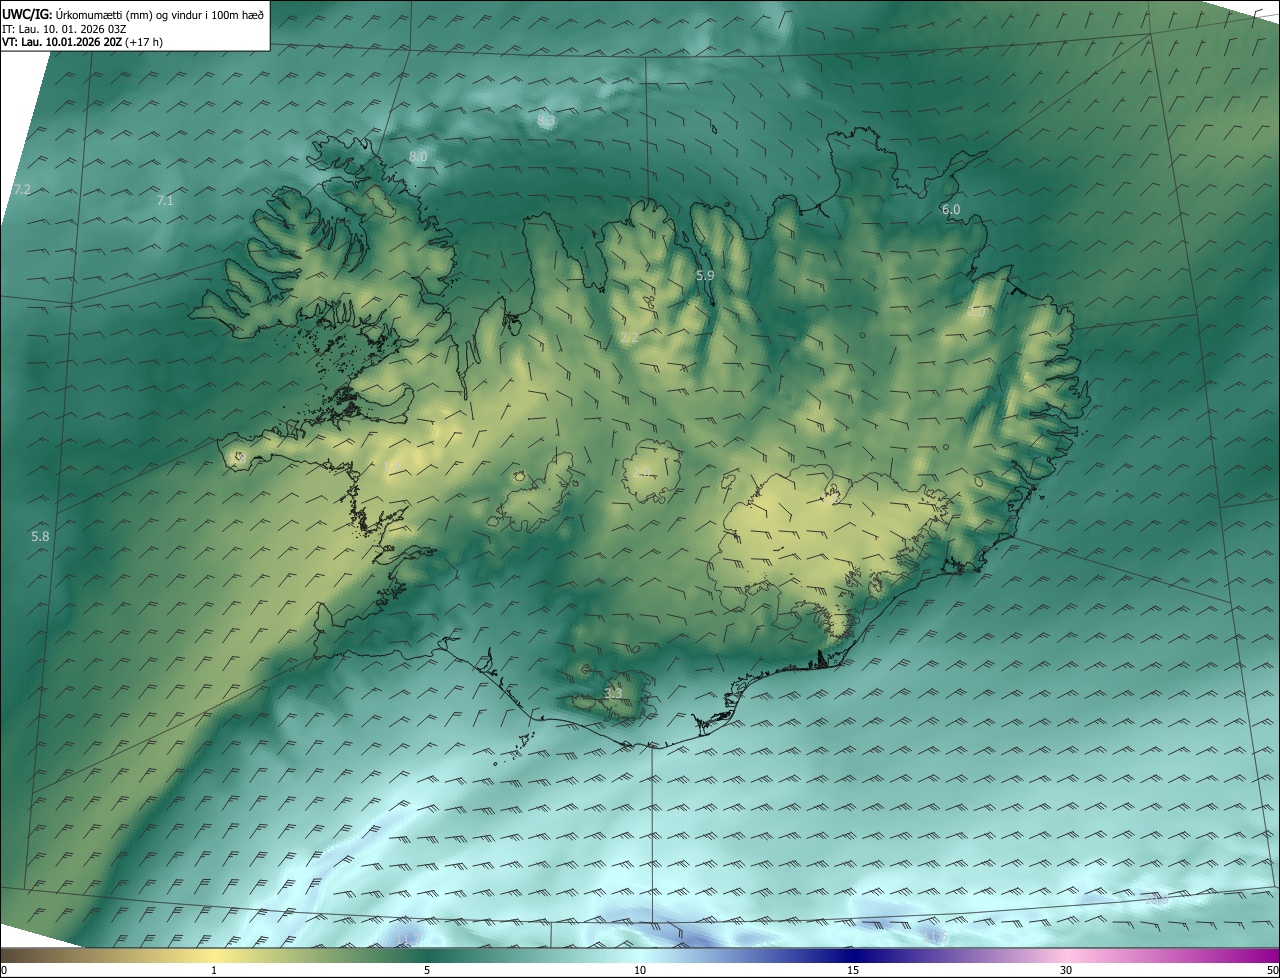Click the 2.2 value label inland north
The height and width of the screenshot is (978, 1280).
[629, 338]
